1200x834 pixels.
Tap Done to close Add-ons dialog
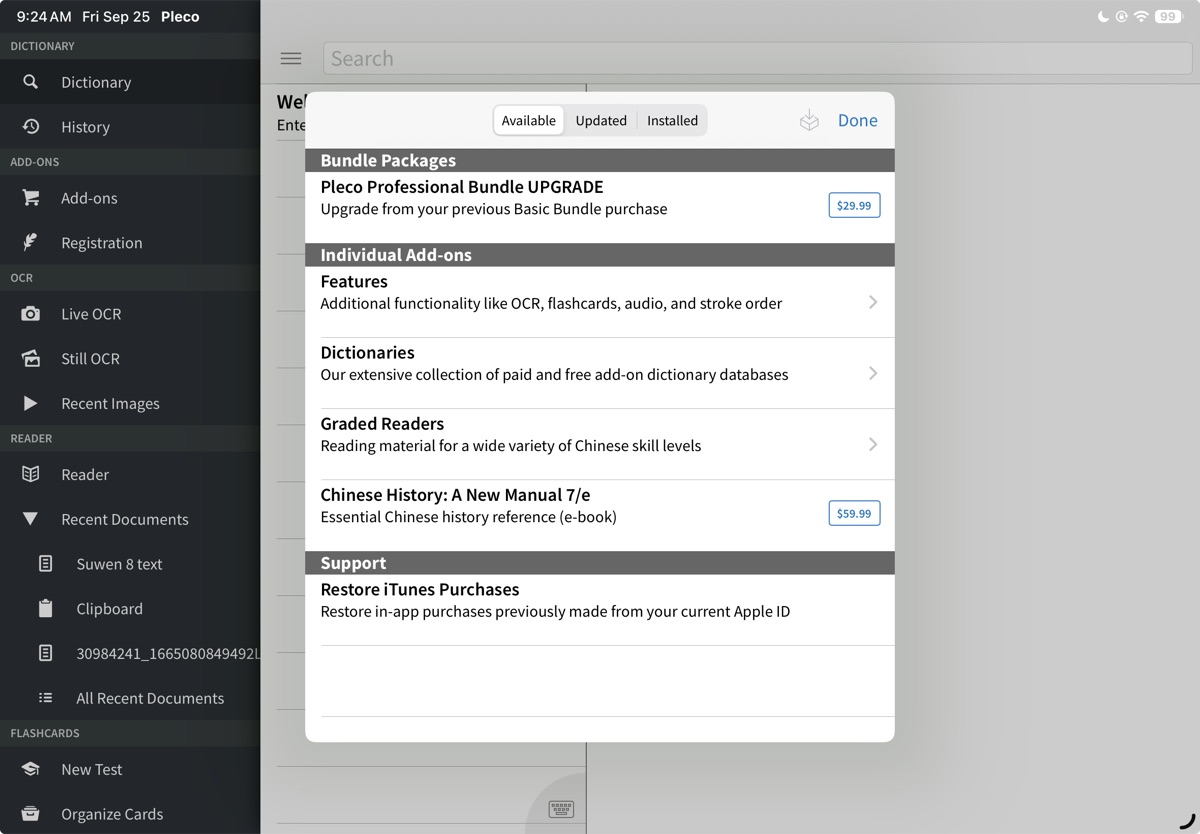(857, 120)
